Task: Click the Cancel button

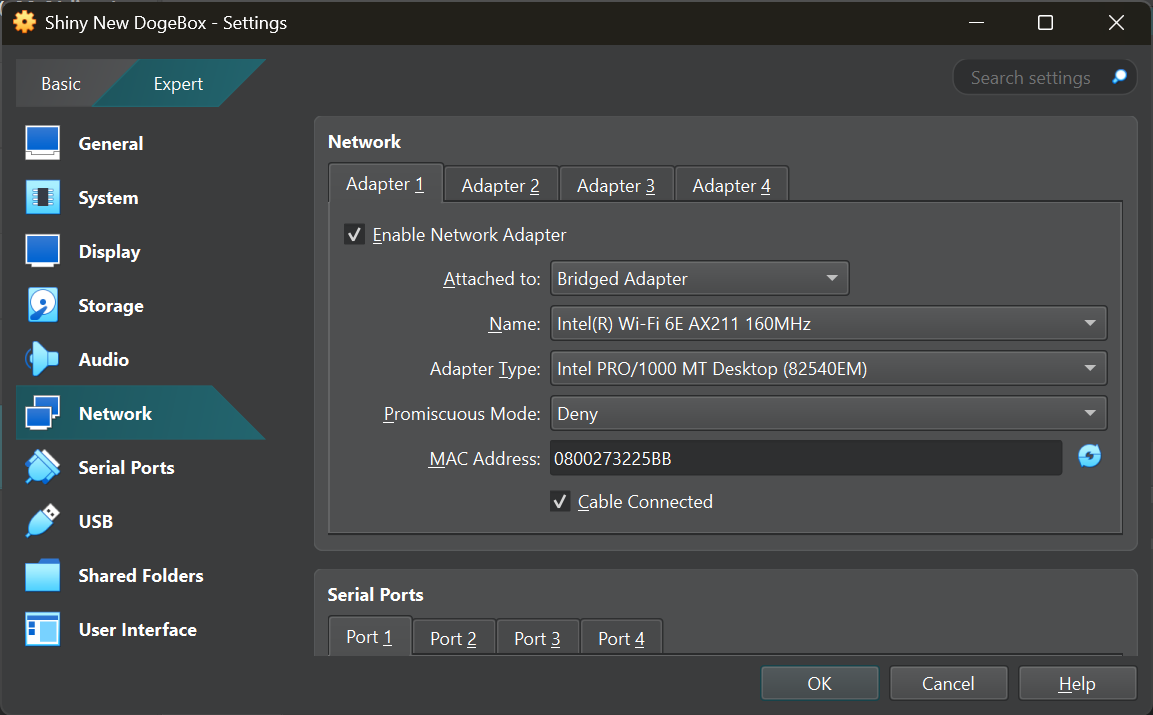Action: click(949, 683)
